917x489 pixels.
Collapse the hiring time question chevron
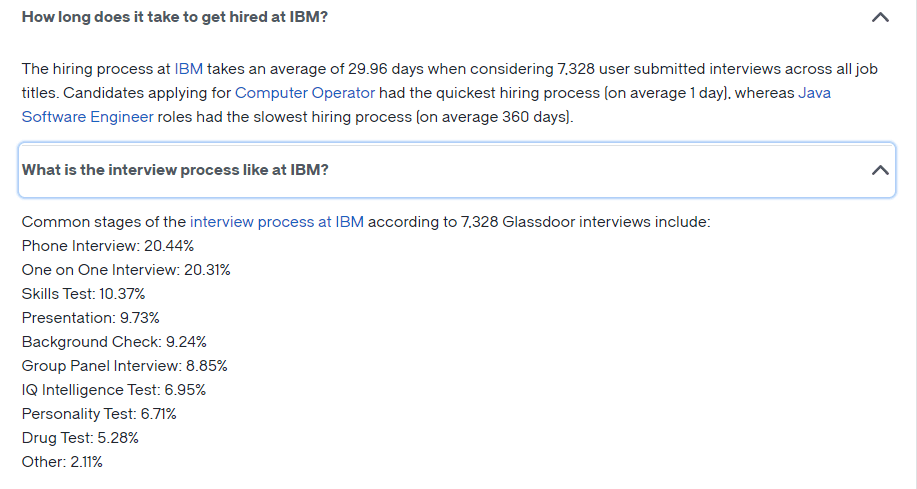[x=880, y=18]
